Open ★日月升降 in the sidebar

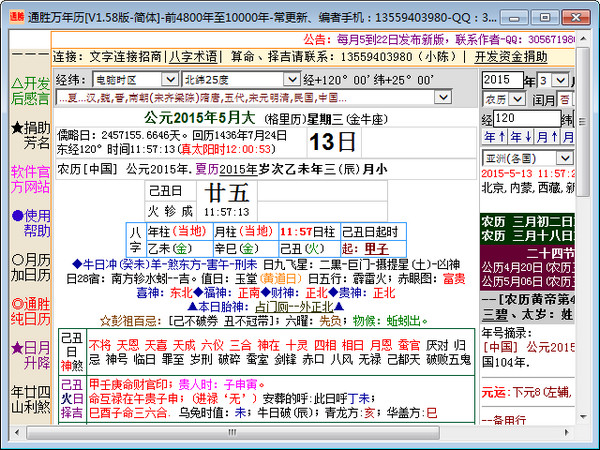29,355
